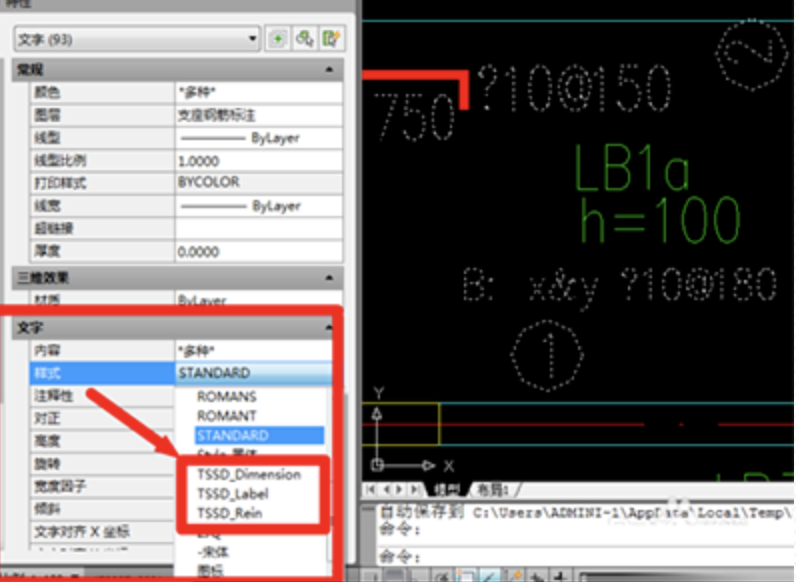The image size is (796, 582).
Task: Choose ROMANT in the style list
Action: click(226, 416)
